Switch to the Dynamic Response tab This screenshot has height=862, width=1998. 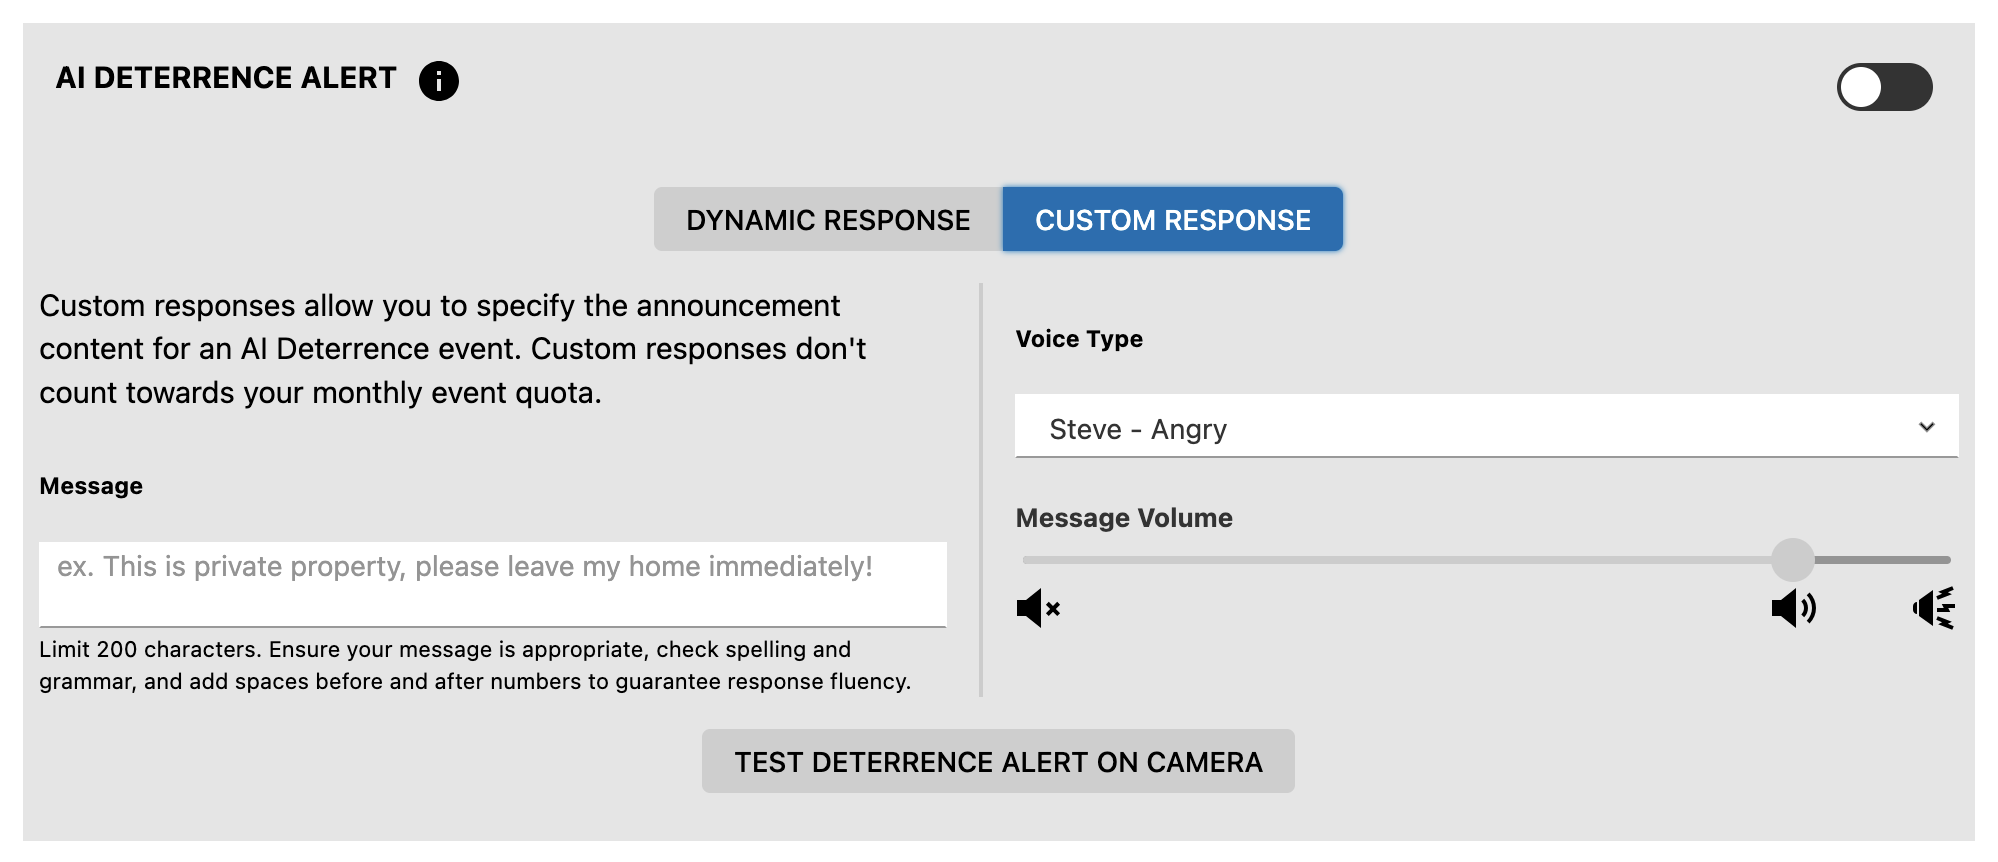(x=828, y=219)
